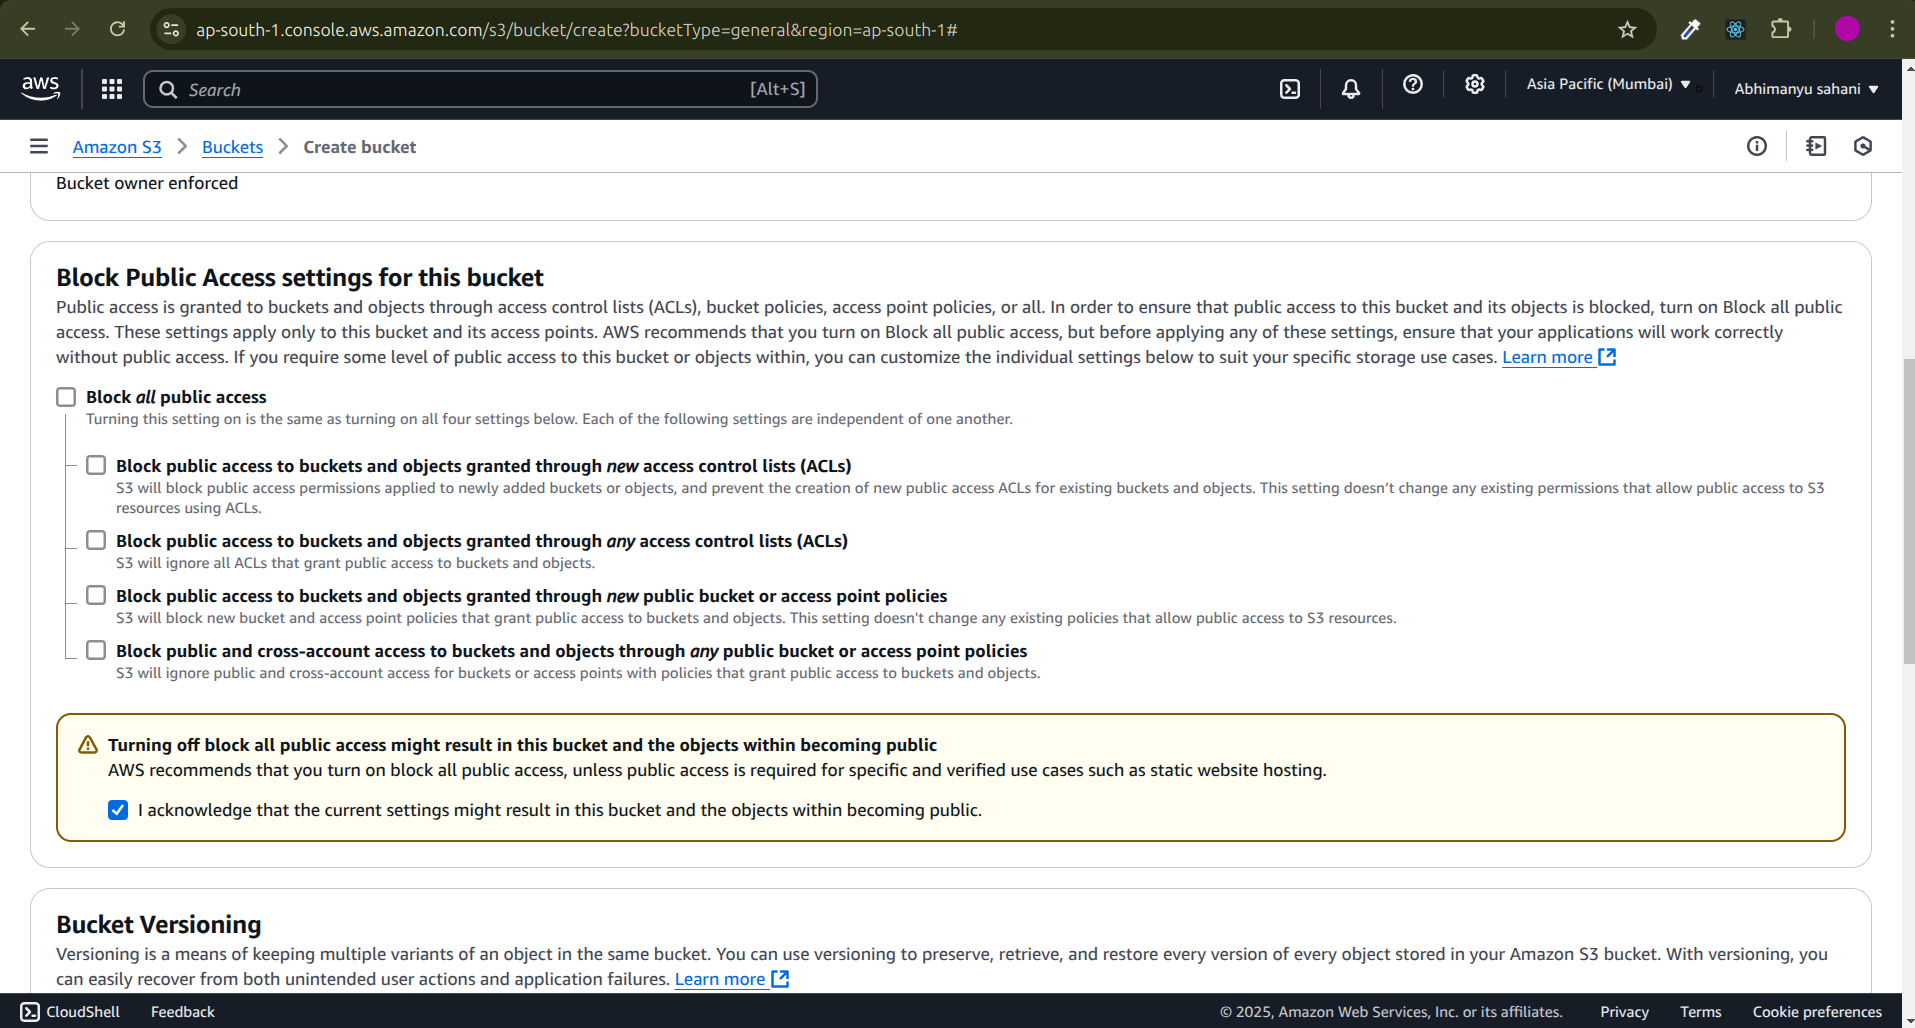Click the CloudShell icon in footer

pos(30,1011)
